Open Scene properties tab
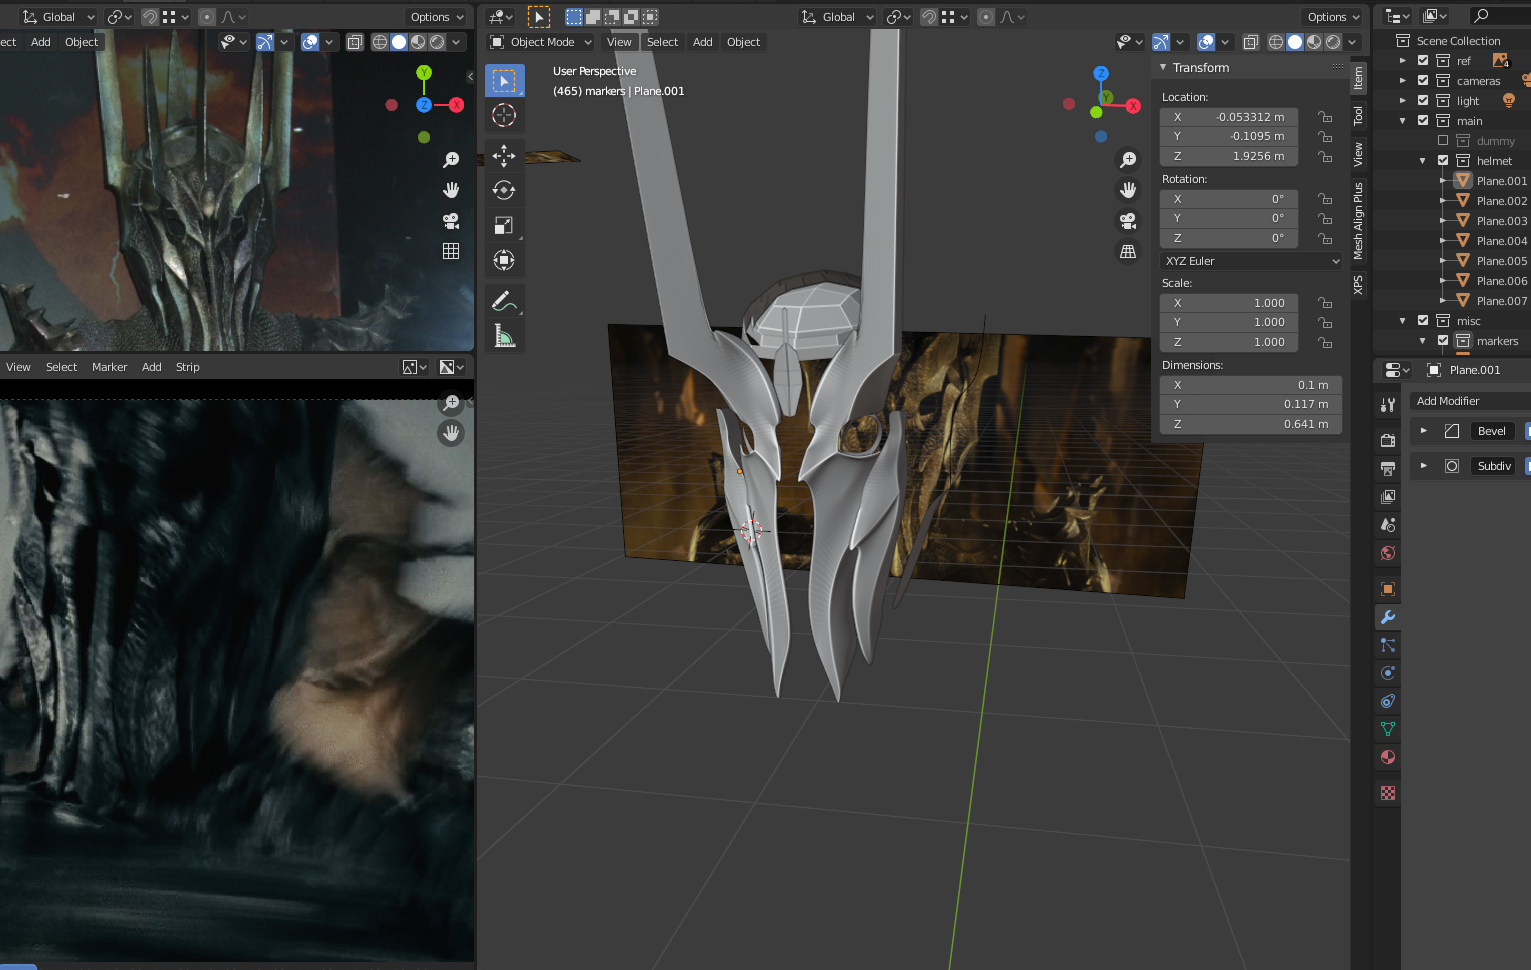 1388,525
